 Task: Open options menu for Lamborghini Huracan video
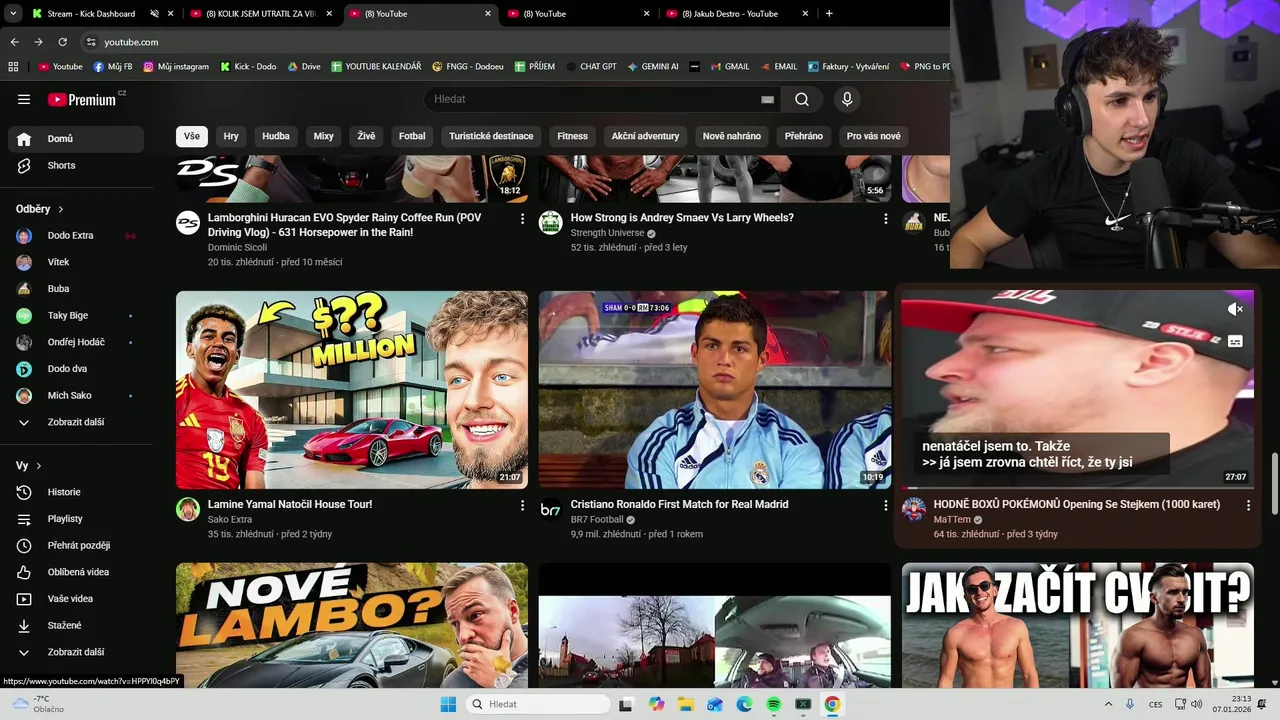(522, 218)
